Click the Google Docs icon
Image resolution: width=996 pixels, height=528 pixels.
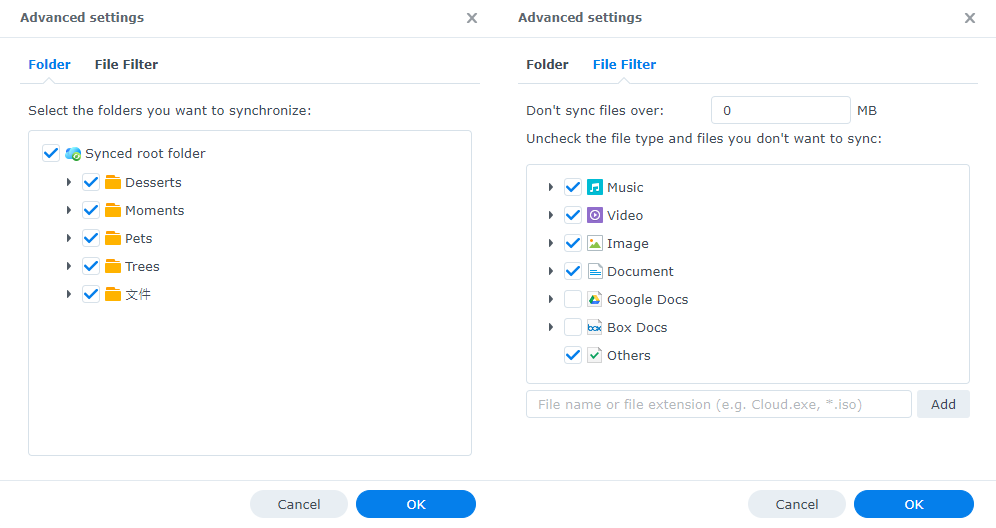[595, 299]
